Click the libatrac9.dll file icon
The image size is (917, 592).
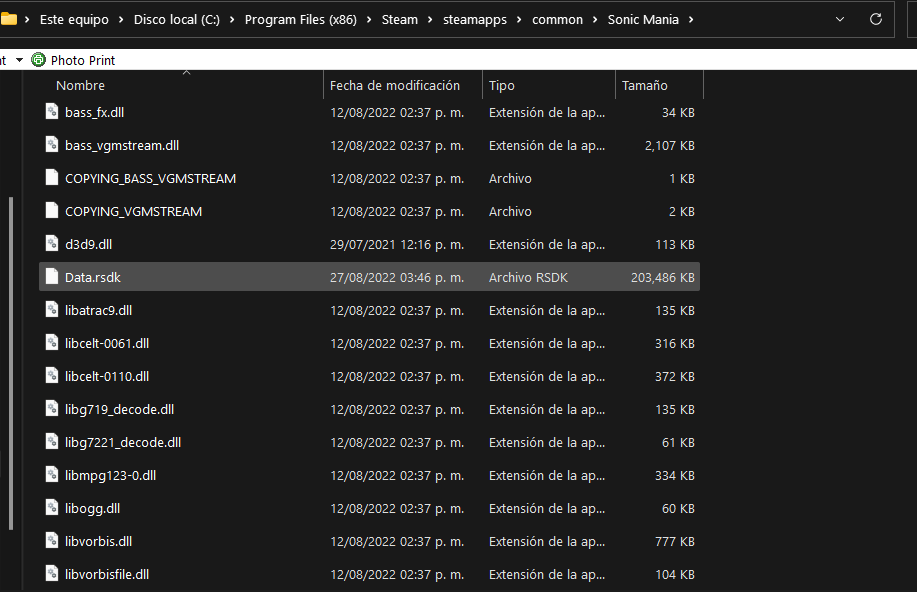pos(52,310)
